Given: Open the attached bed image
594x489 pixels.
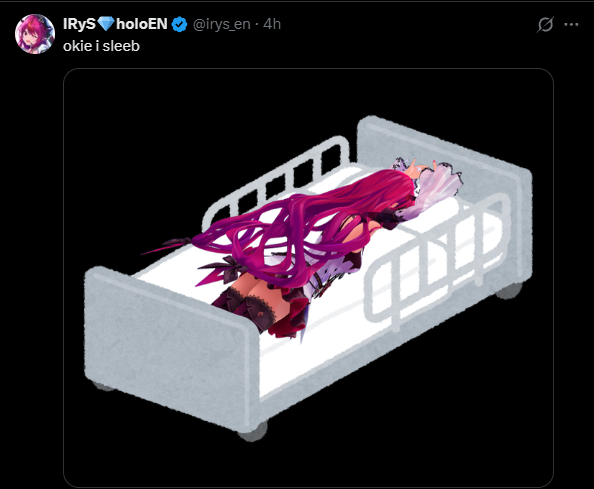Looking at the screenshot, I should click(308, 278).
